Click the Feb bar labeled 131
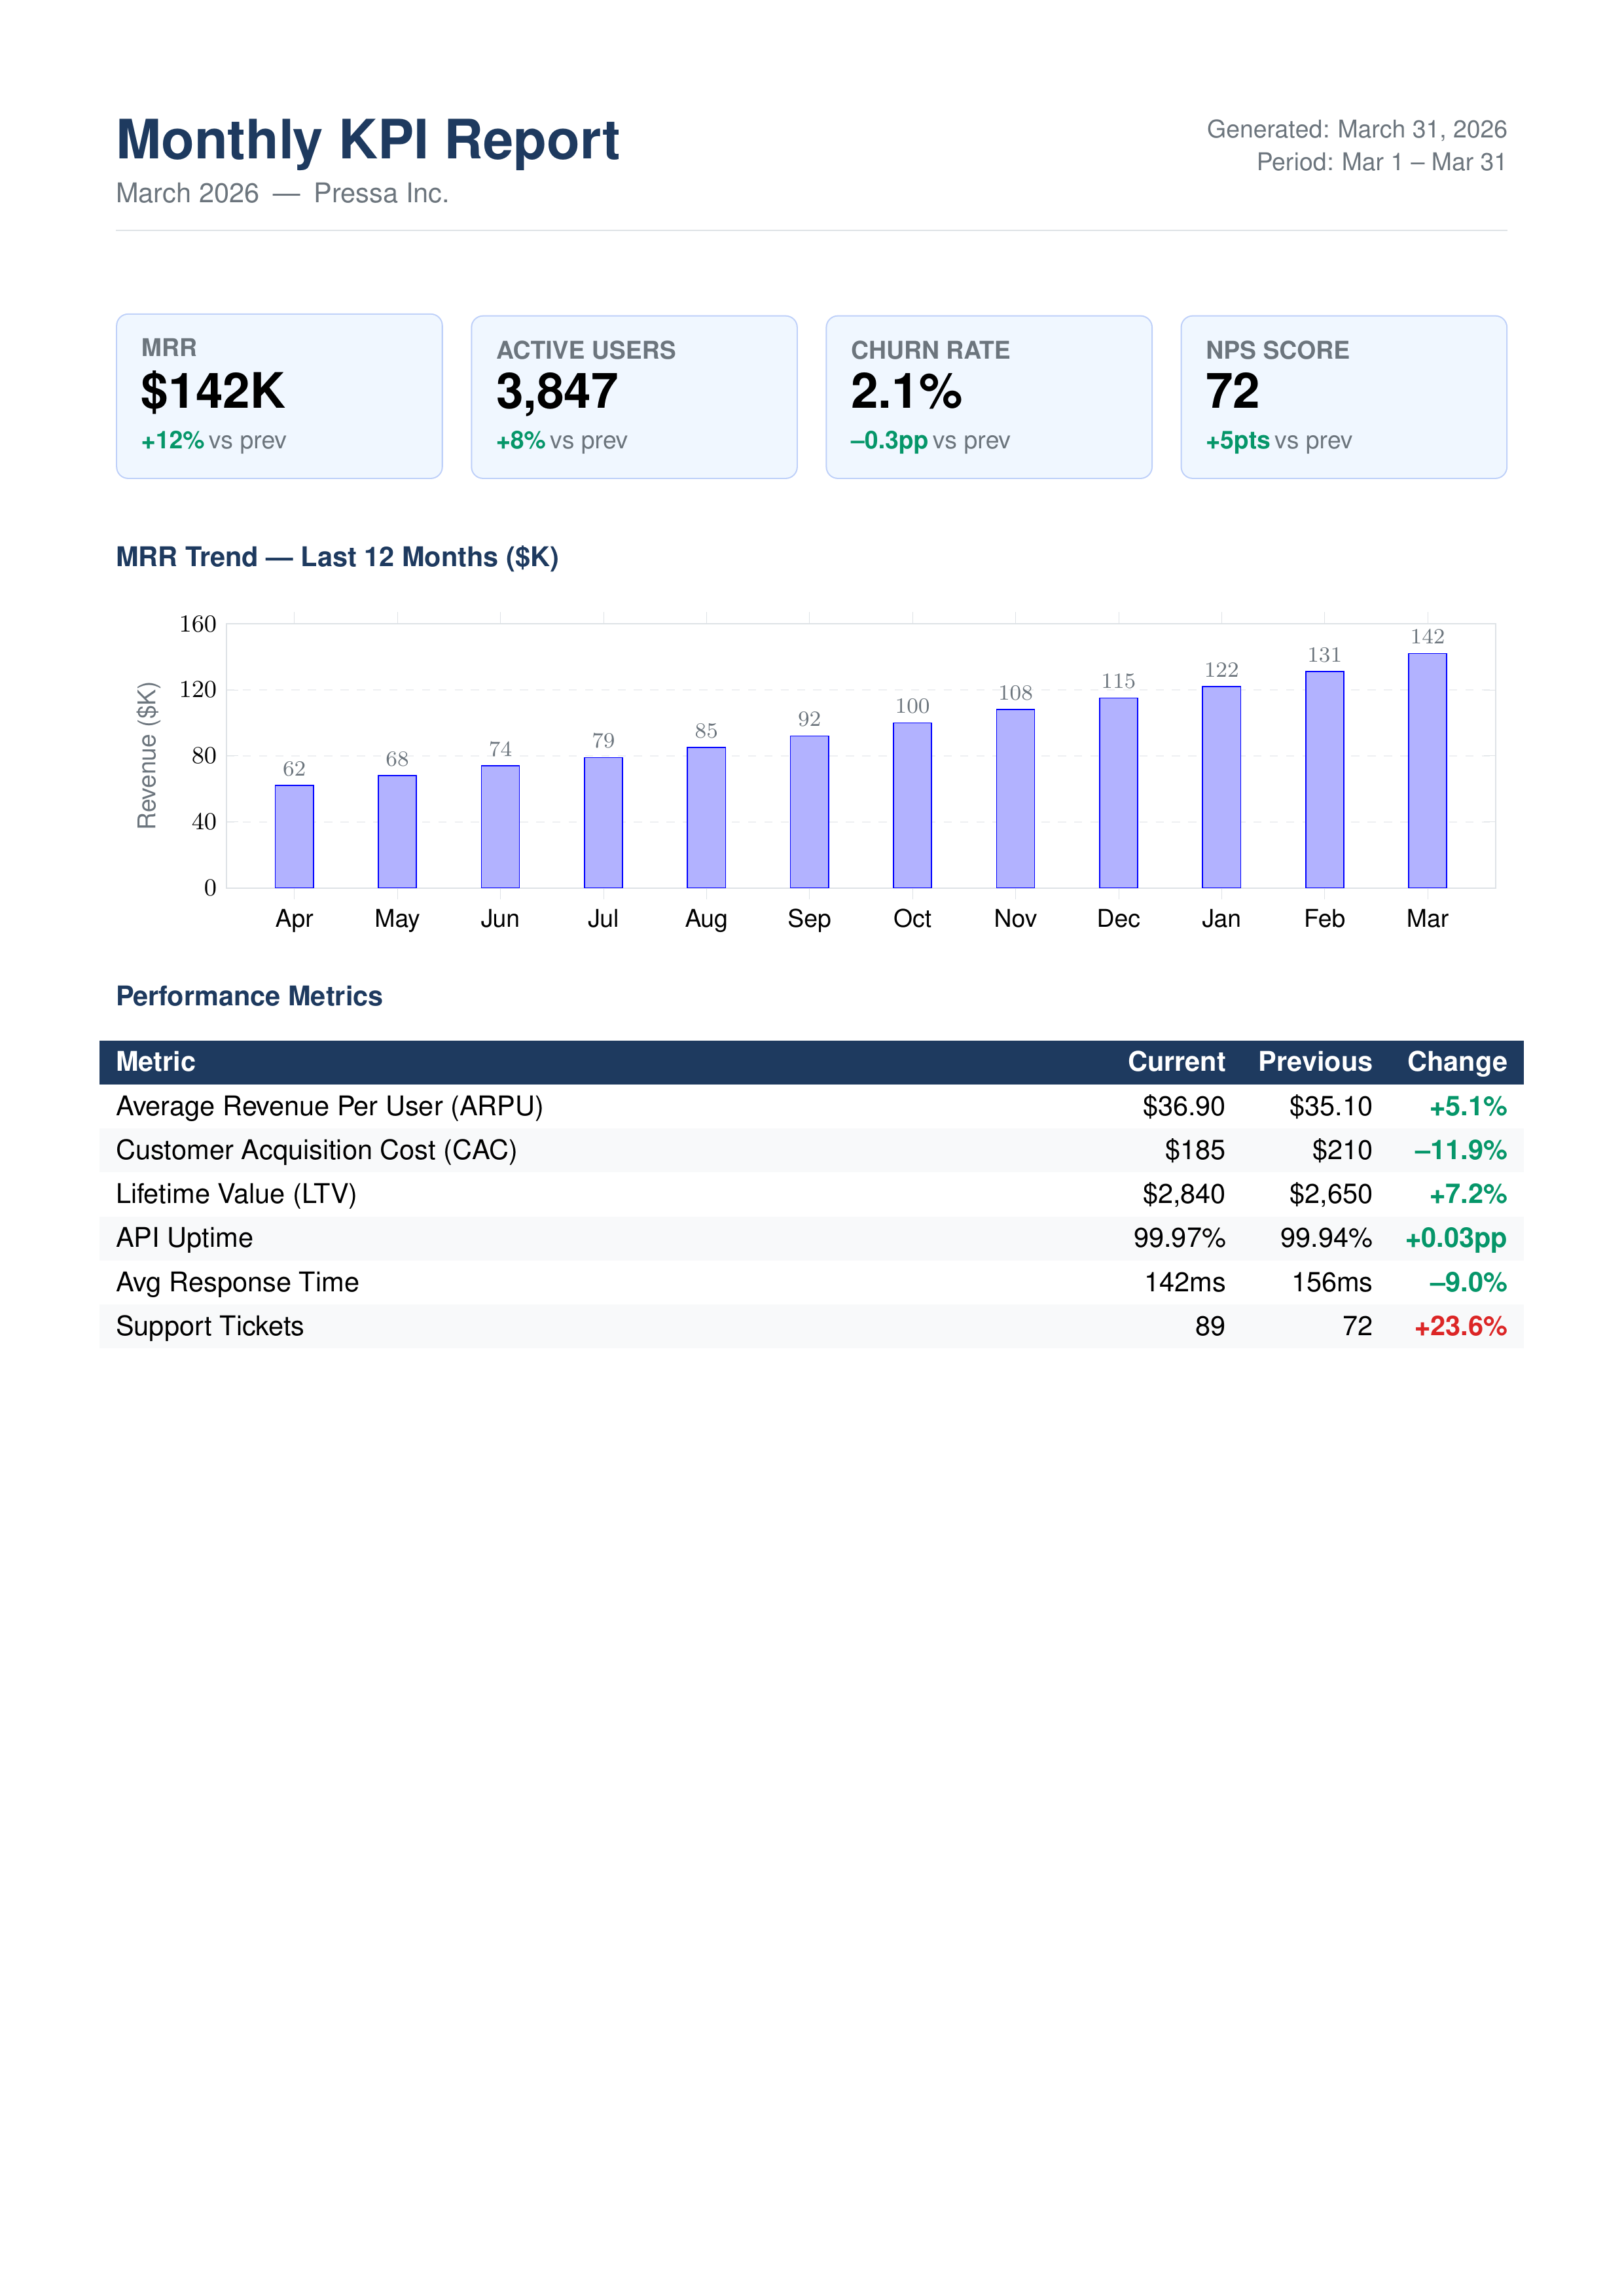Screen dimensions: 1624x2296 [x=1324, y=779]
